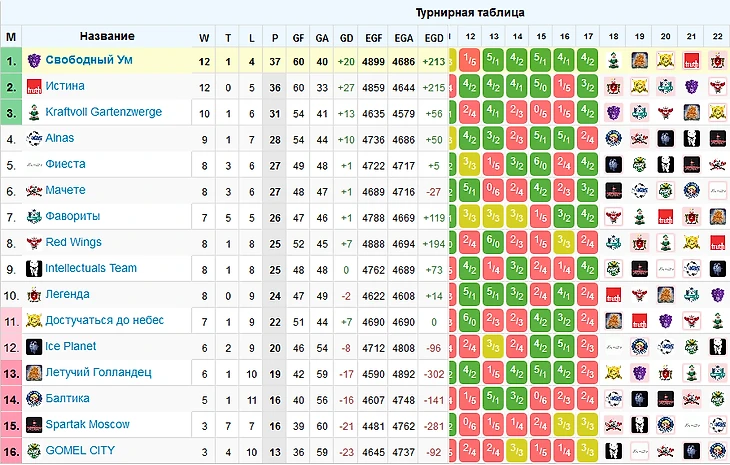Click the Red Wings team logo
This screenshot has width=730, height=465.
(x=33, y=242)
